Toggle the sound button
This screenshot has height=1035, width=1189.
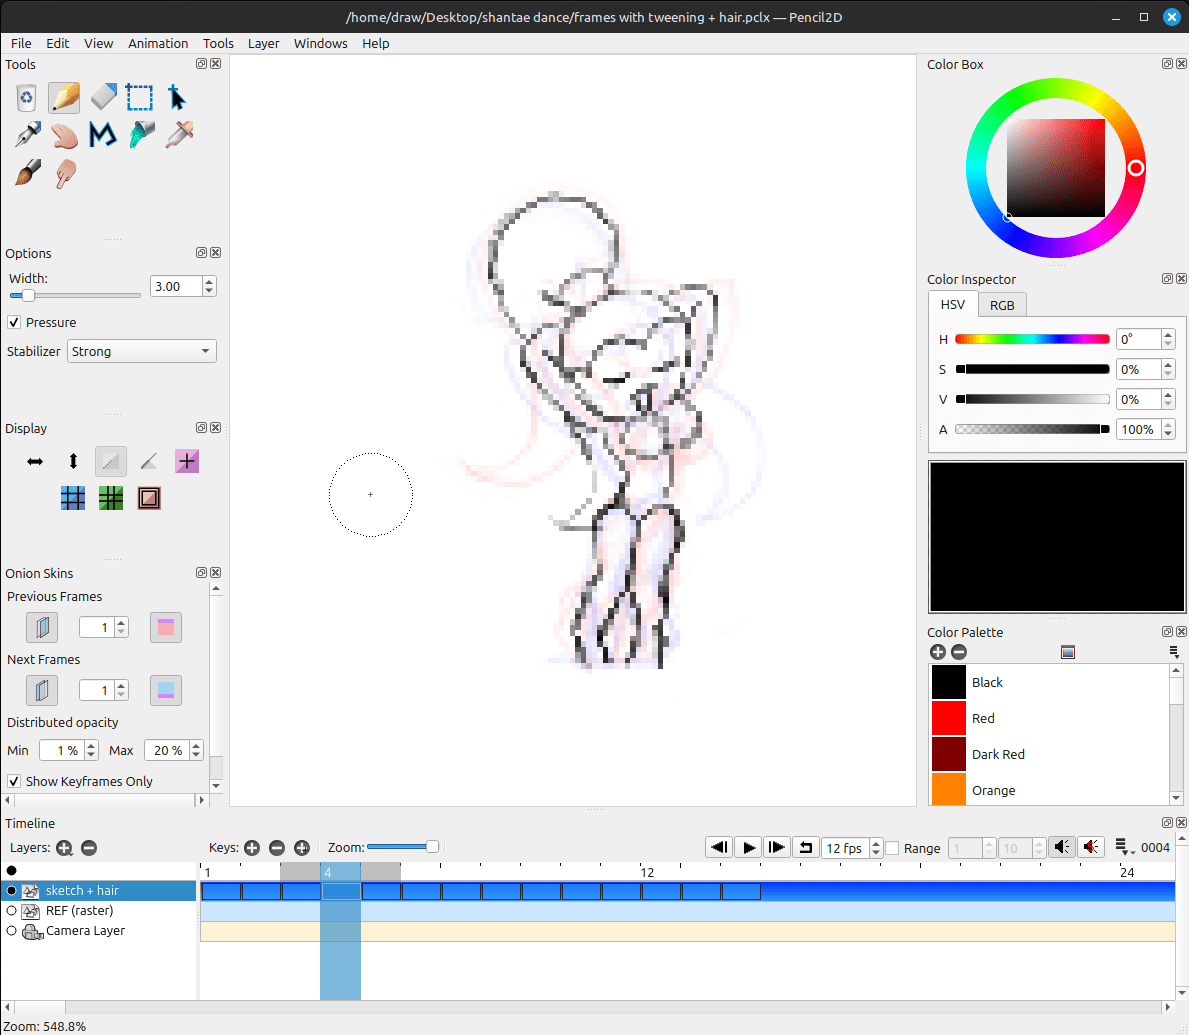coord(1062,847)
